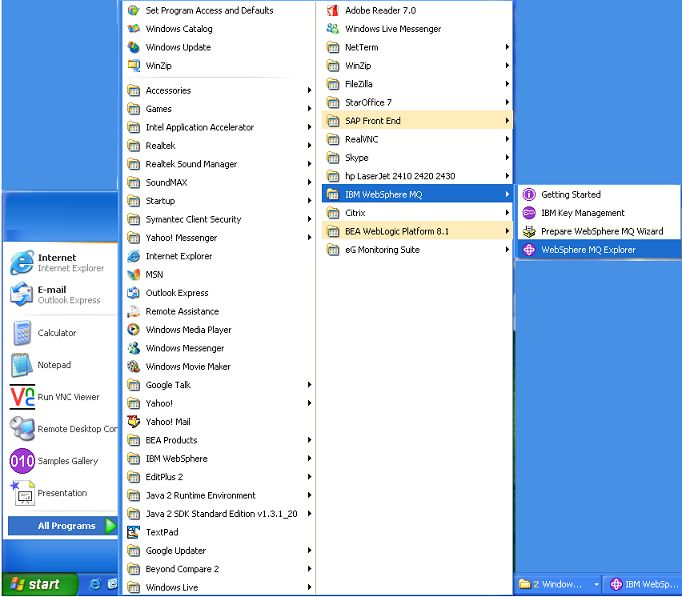
Task: Select Intel Application Accelerator folder
Action: pyautogui.click(x=219, y=127)
